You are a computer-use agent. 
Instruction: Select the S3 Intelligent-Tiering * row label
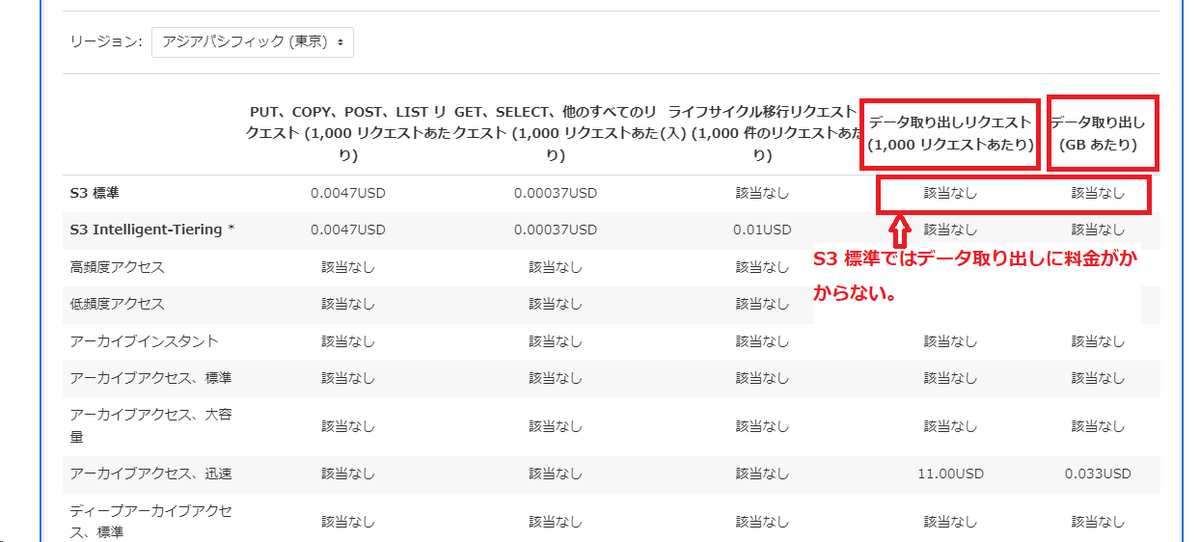(152, 229)
